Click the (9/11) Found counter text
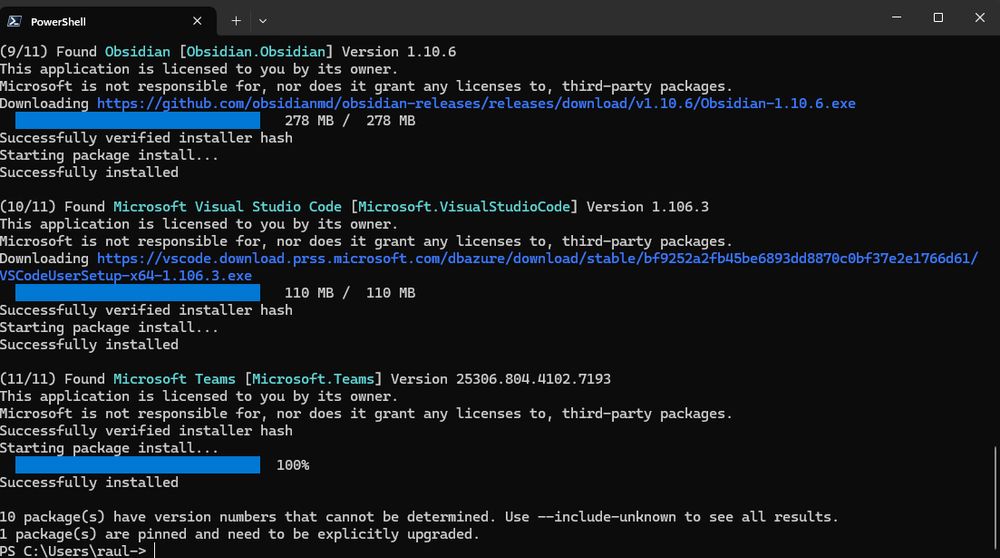 pyautogui.click(x=48, y=52)
